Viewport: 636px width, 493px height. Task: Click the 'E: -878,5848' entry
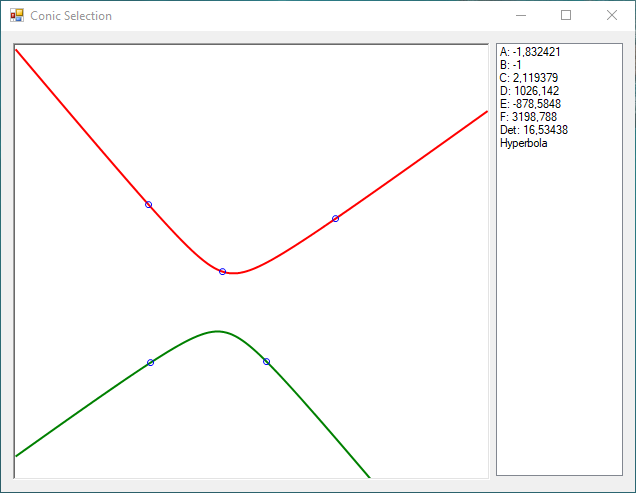click(530, 104)
